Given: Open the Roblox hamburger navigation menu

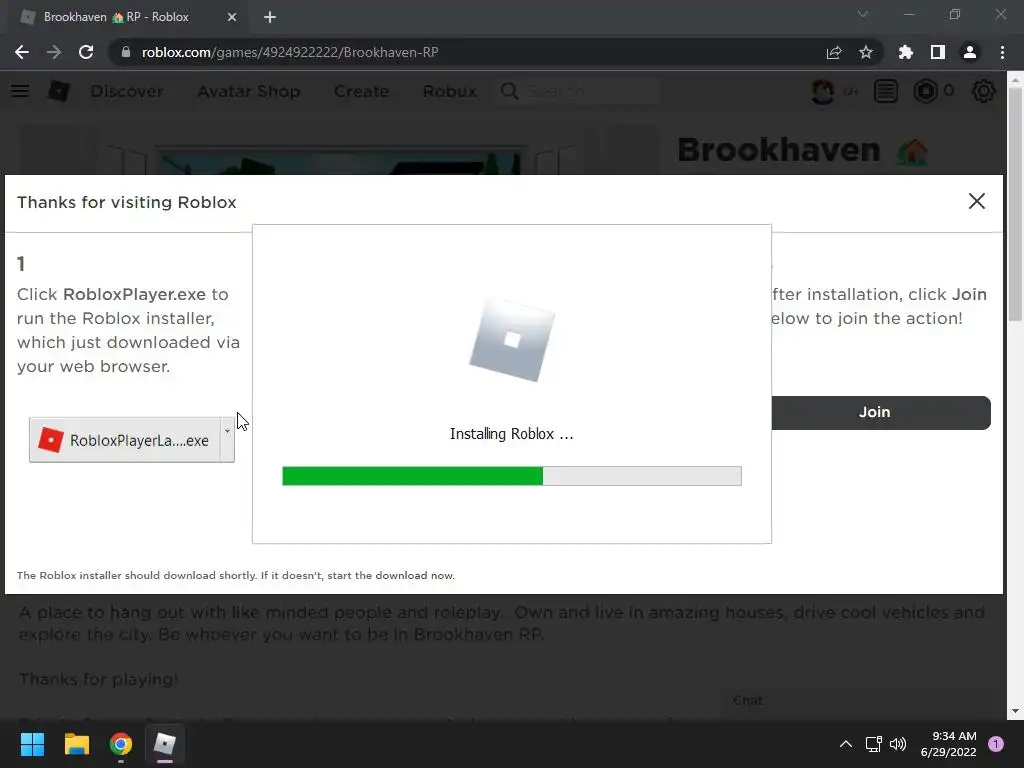Looking at the screenshot, I should pos(20,91).
